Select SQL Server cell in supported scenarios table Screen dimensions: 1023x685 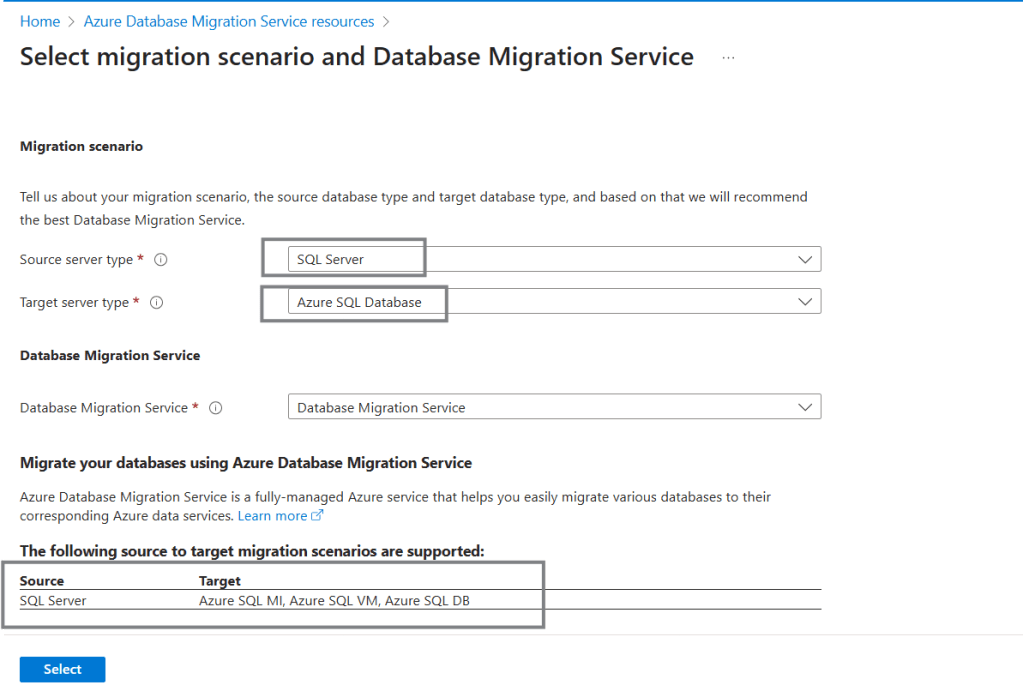pos(53,600)
